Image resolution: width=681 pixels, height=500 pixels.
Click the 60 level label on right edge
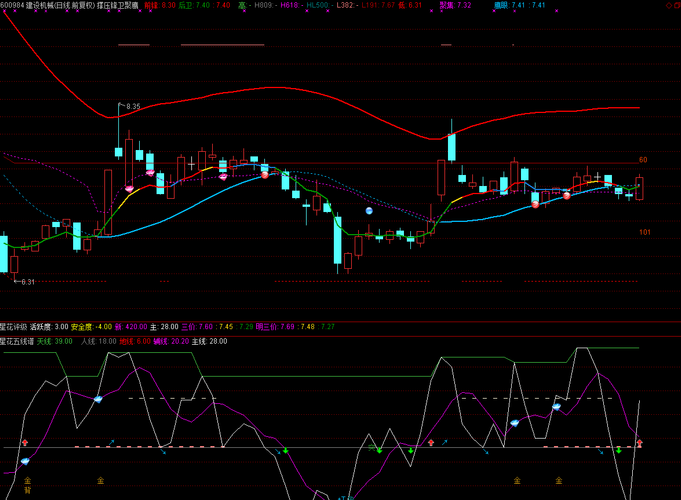pos(643,160)
